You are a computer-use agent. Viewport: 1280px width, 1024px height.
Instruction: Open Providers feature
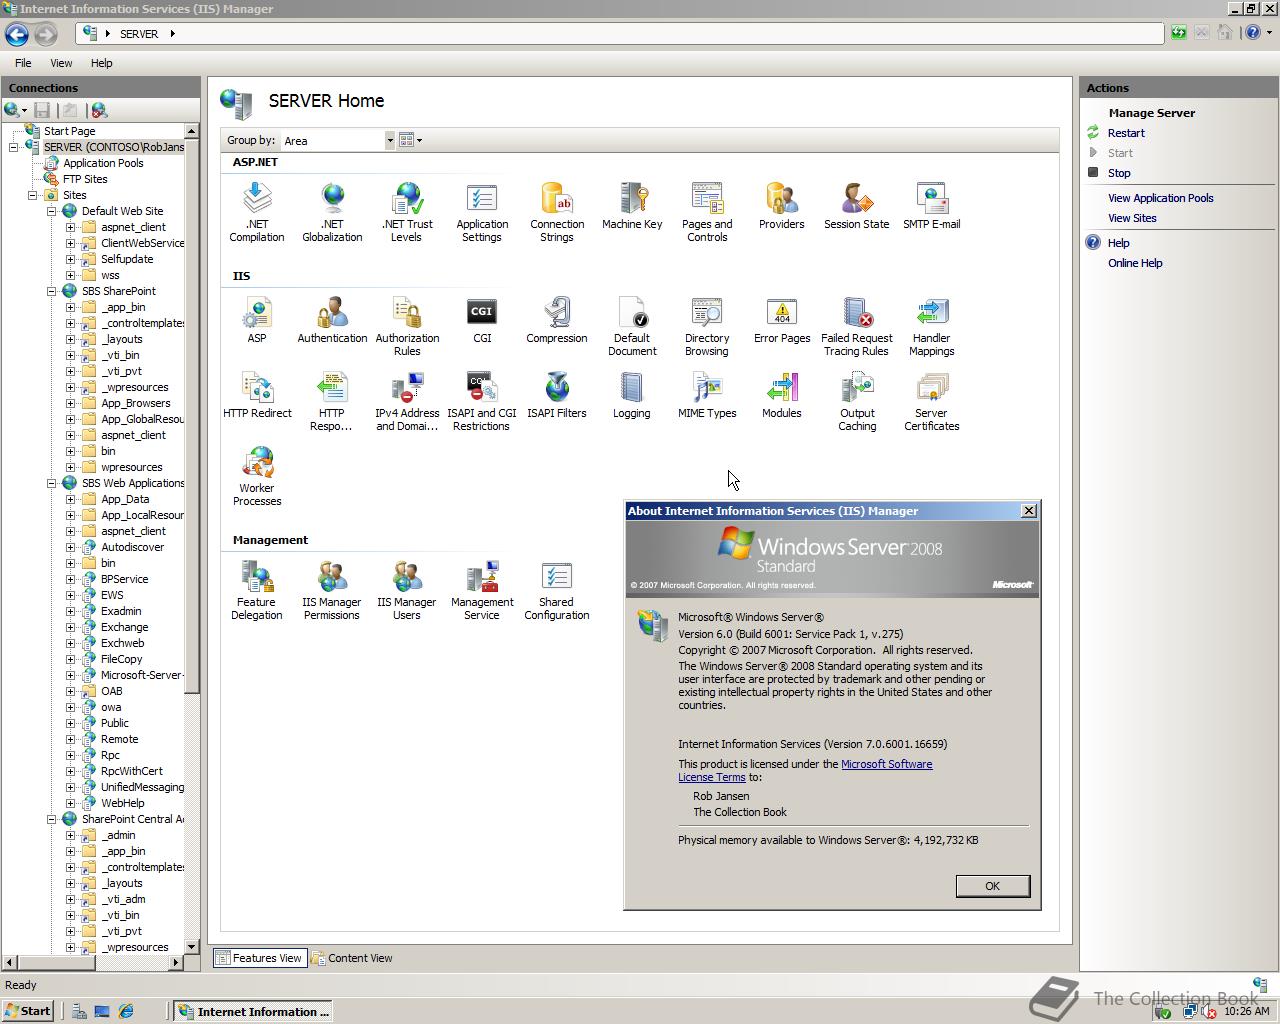click(x=782, y=206)
